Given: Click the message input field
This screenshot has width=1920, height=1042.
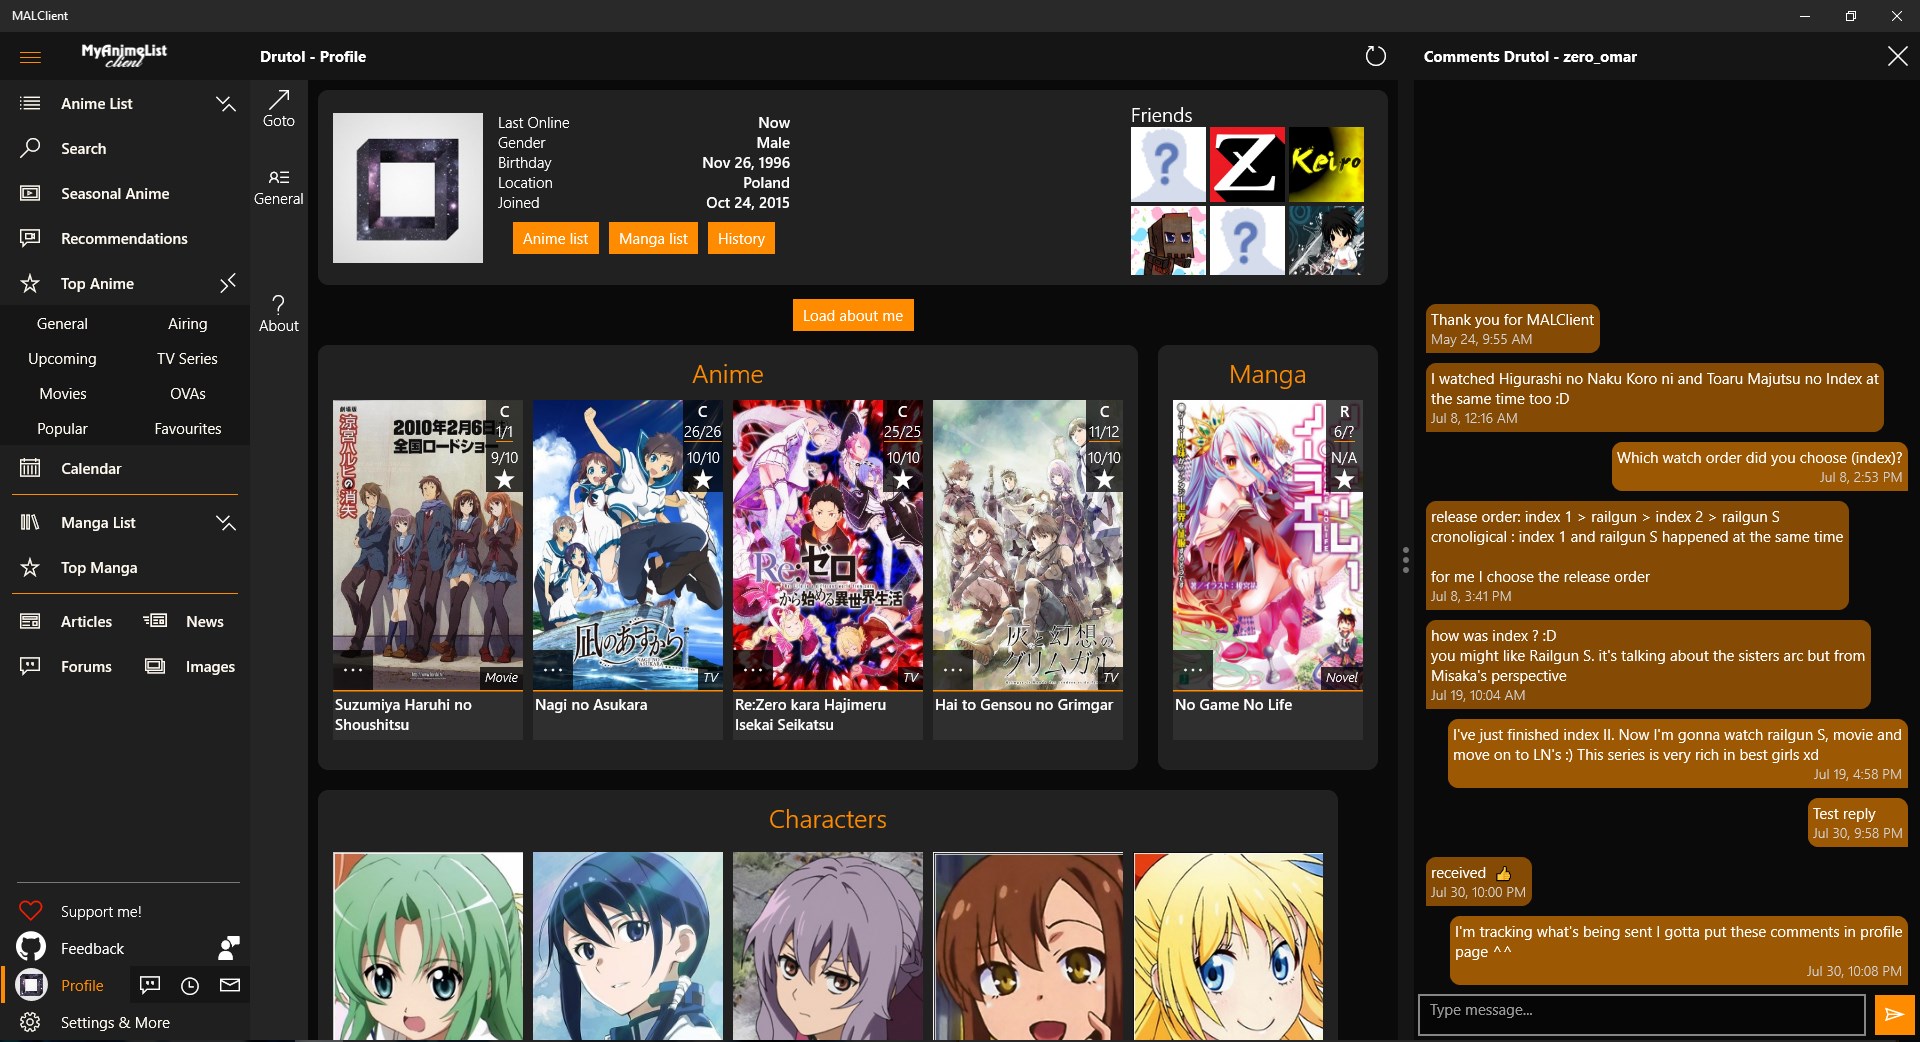Looking at the screenshot, I should [1641, 1015].
